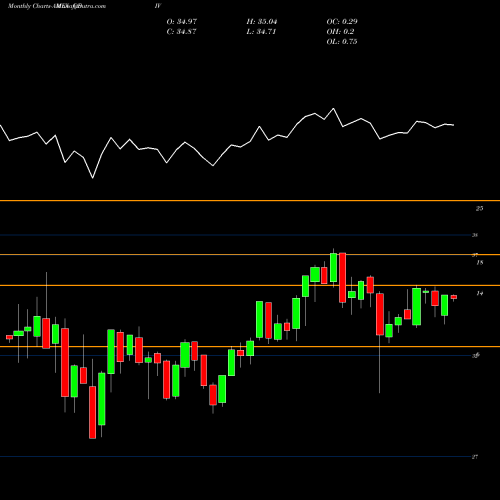
Task: Click the 'IV' symbol label at top
Action: 158,6
